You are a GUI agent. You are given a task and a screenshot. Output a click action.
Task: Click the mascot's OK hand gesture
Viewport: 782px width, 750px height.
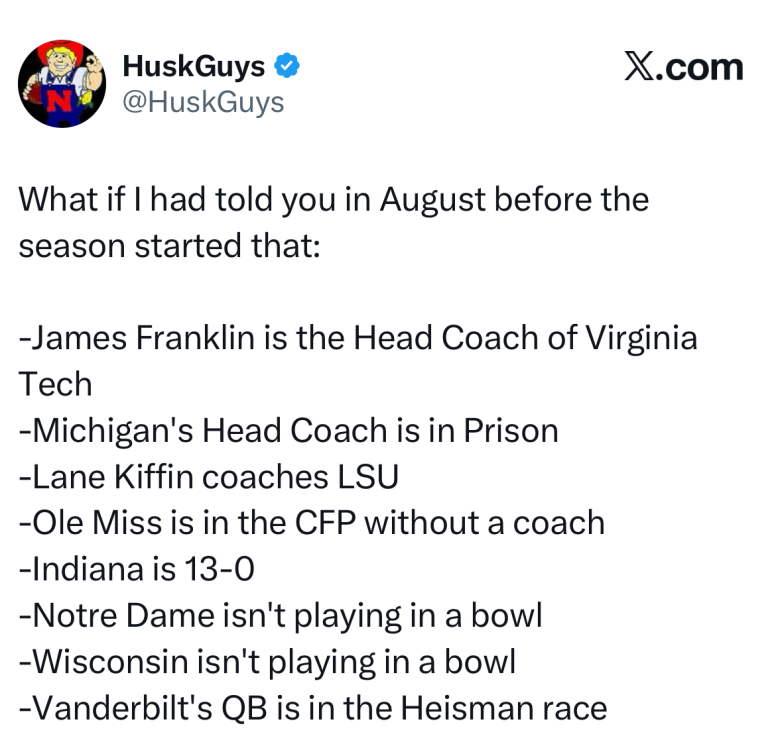[x=94, y=63]
